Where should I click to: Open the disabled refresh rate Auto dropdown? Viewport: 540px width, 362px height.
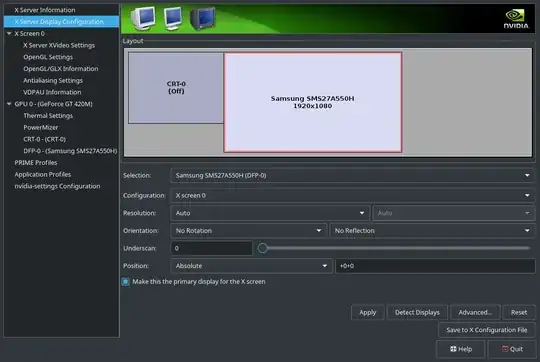click(x=454, y=213)
